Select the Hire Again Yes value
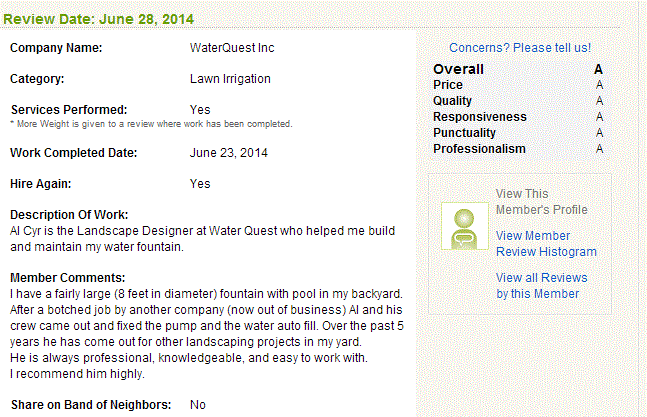 pyautogui.click(x=200, y=184)
